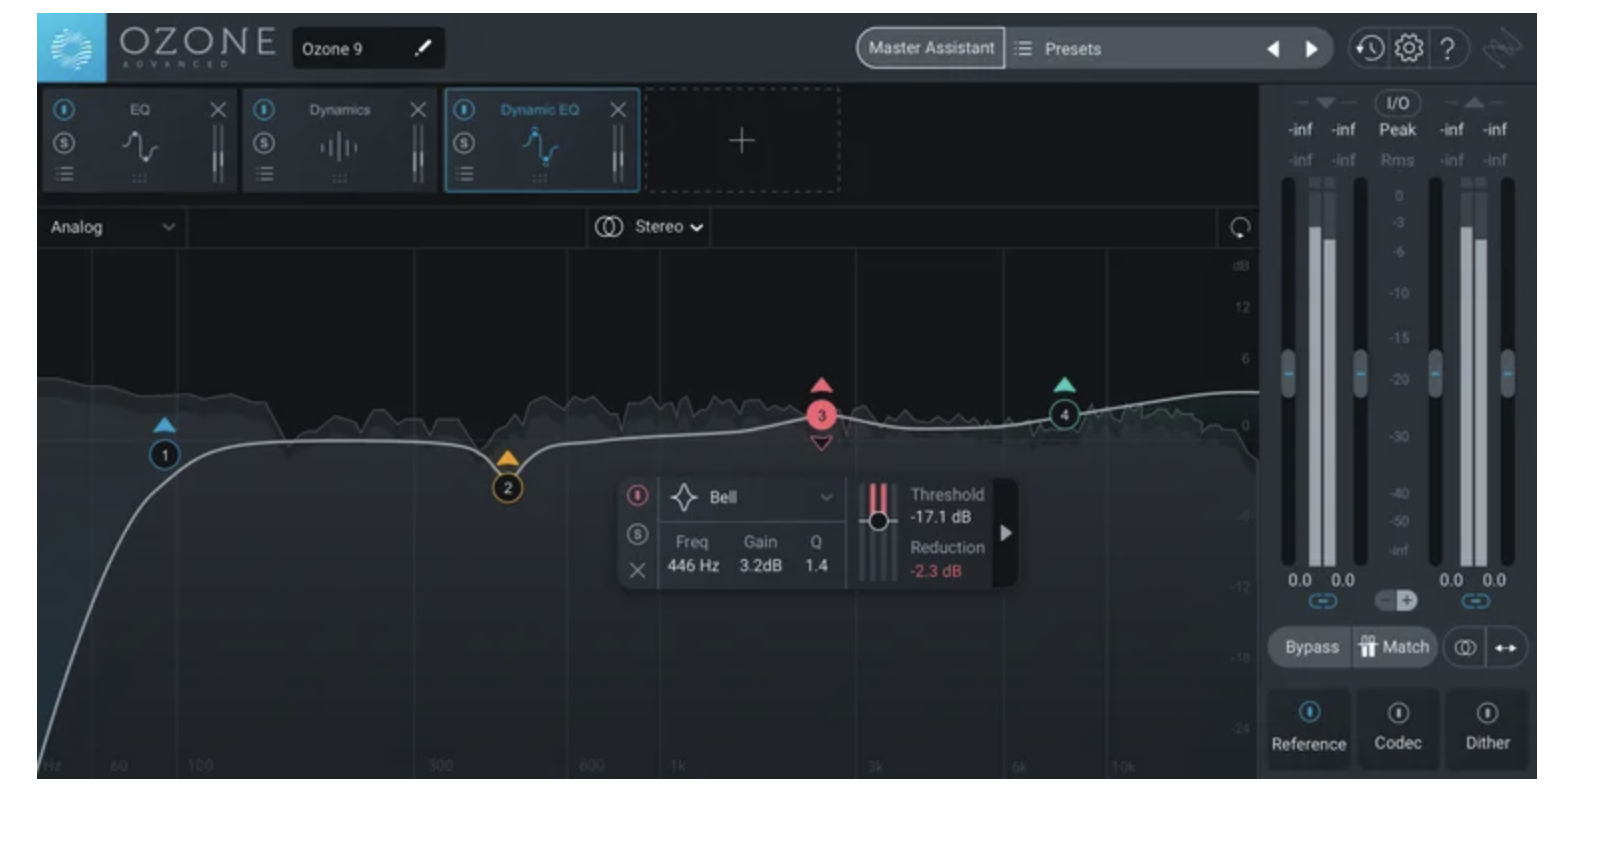Solo the Dynamics module
The width and height of the screenshot is (1612, 844).
click(x=264, y=143)
